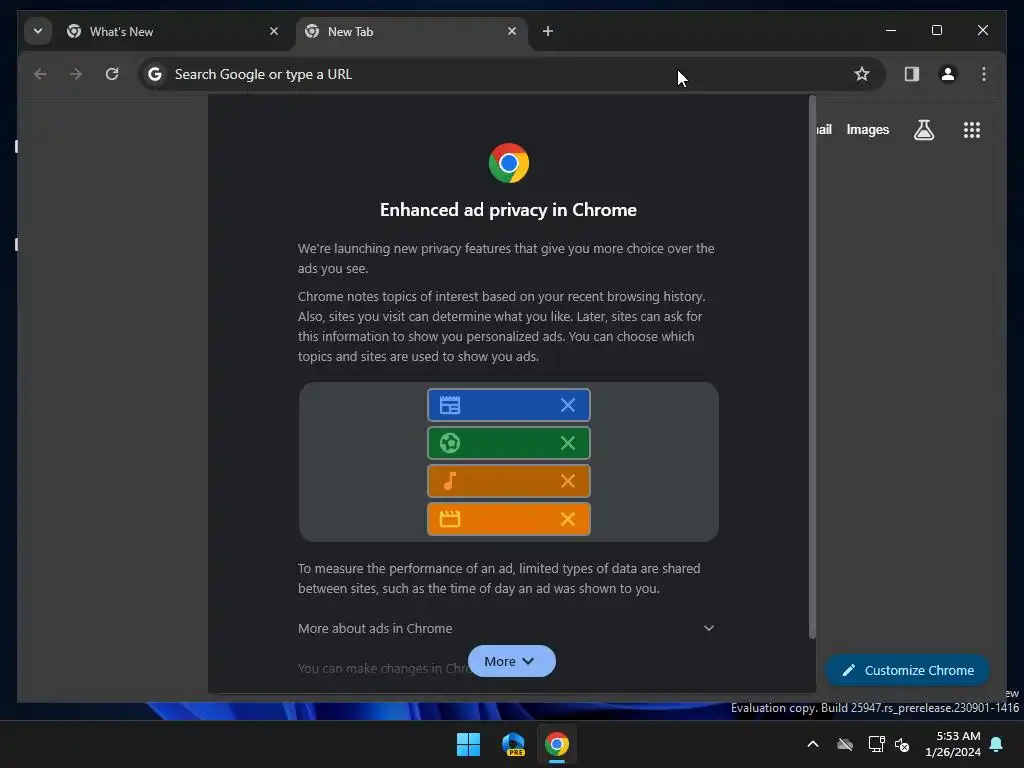Open the tab search dropdown arrow
Screen dimensions: 1024x768
point(38,31)
